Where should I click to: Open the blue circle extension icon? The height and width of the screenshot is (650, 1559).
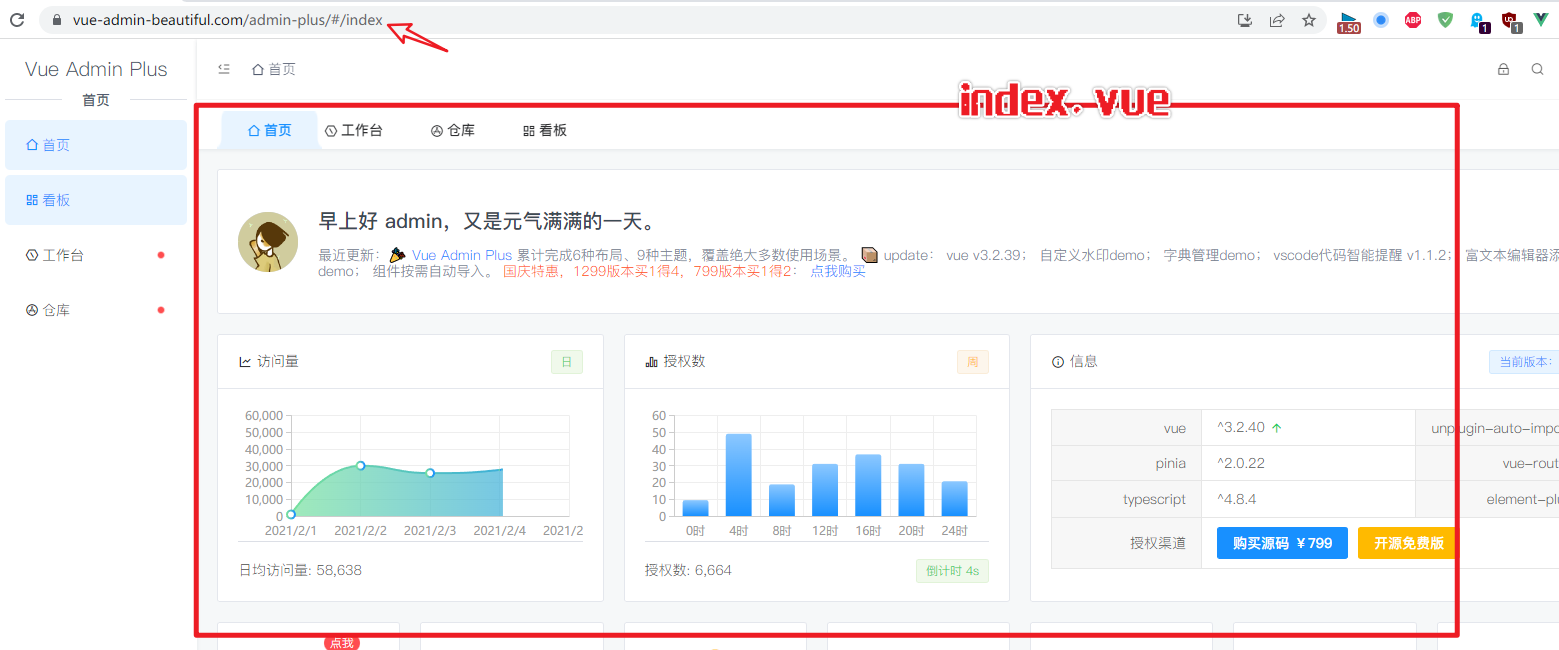coord(1381,20)
